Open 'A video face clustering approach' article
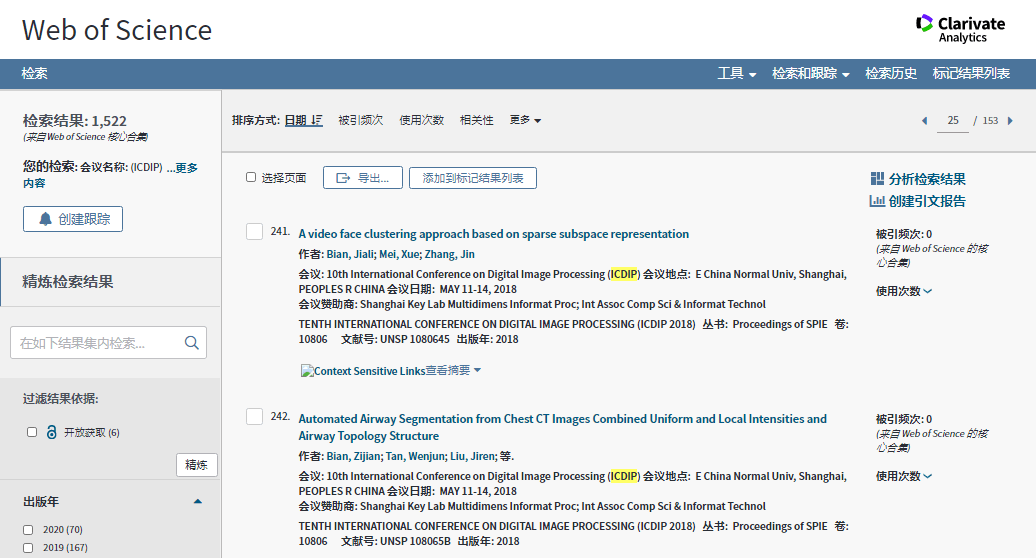The height and width of the screenshot is (558, 1036). (x=494, y=234)
